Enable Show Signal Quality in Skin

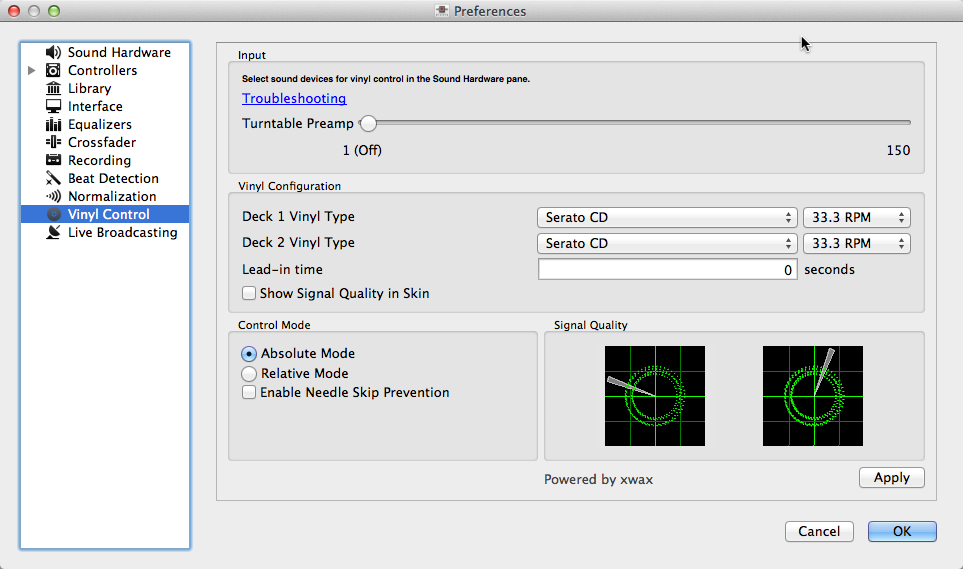(249, 294)
